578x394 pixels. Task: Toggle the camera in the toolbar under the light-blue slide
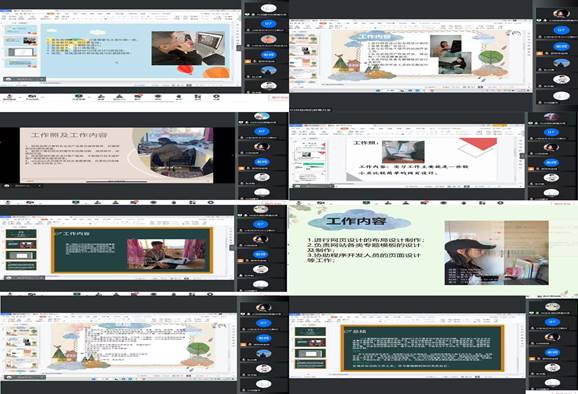32,97
